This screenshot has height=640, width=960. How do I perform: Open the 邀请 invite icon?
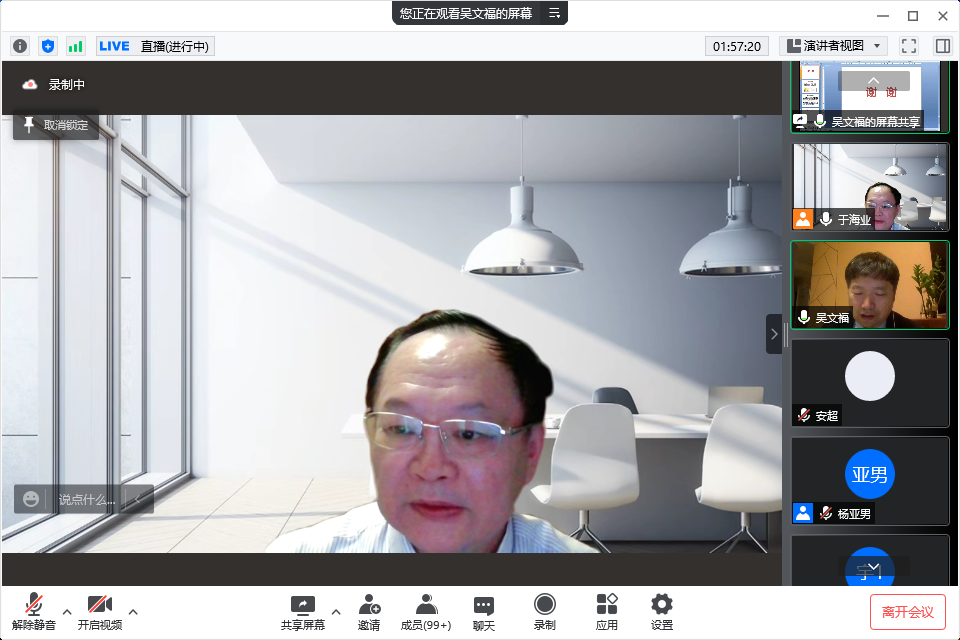tap(369, 612)
